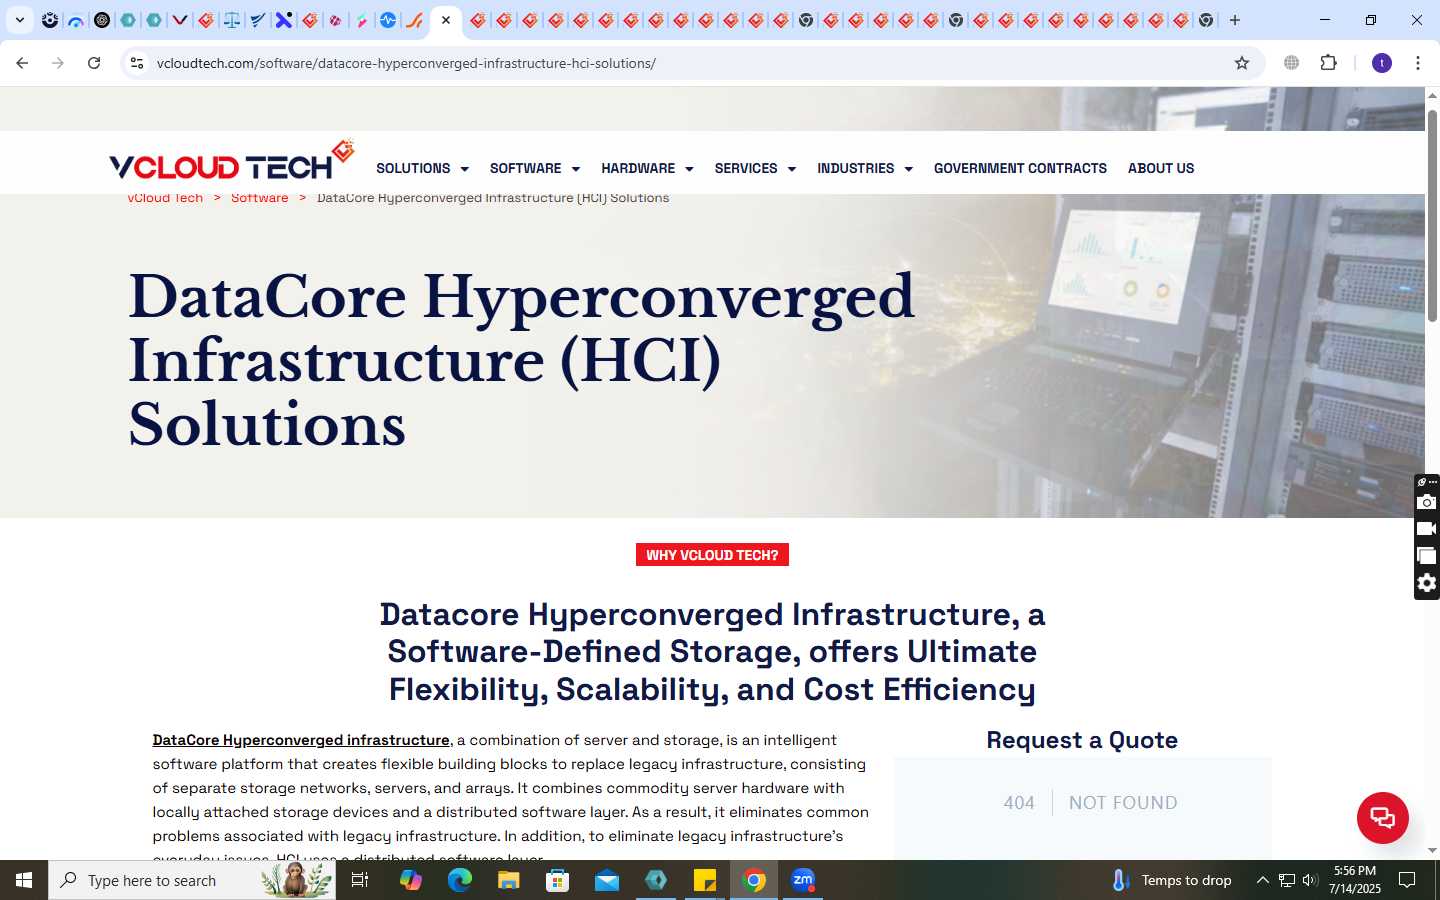Expand the INDUSTRIES menu
Image resolution: width=1440 pixels, height=900 pixels.
click(865, 168)
